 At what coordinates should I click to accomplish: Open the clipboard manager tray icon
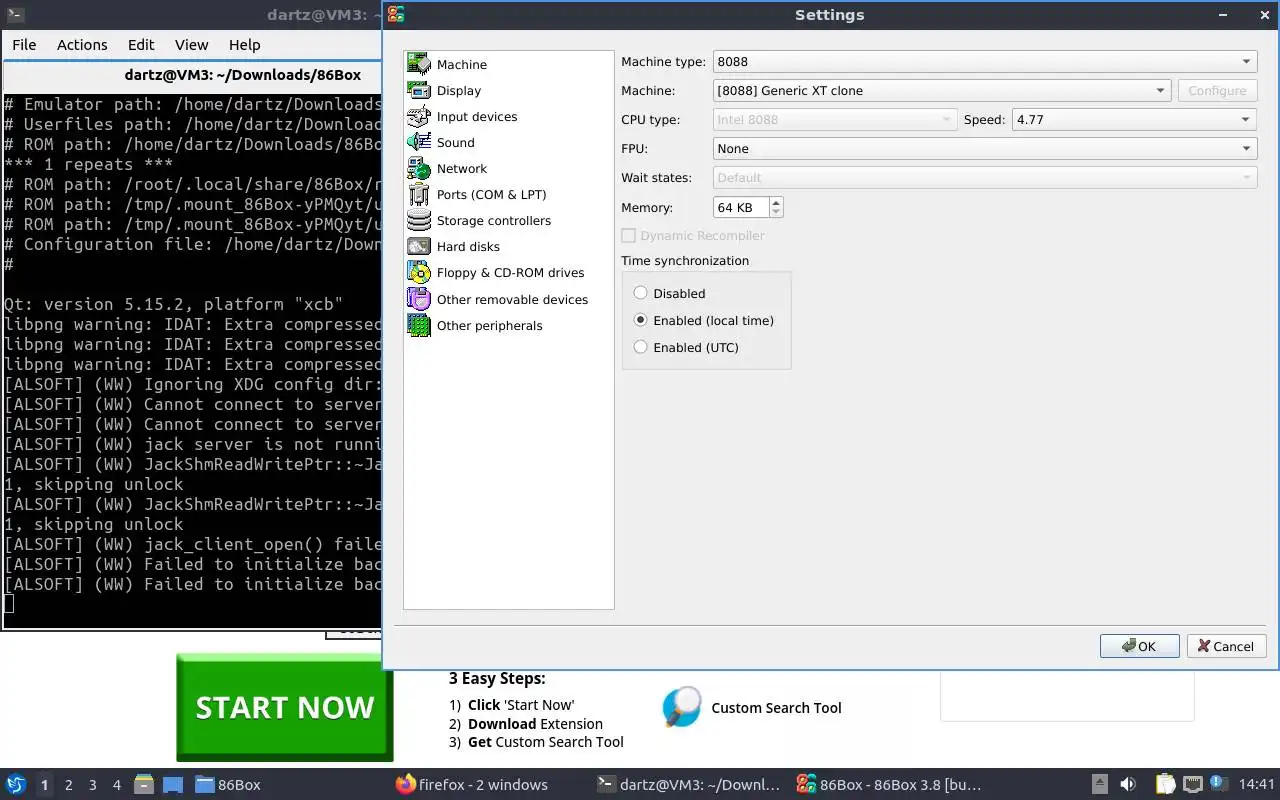1165,784
